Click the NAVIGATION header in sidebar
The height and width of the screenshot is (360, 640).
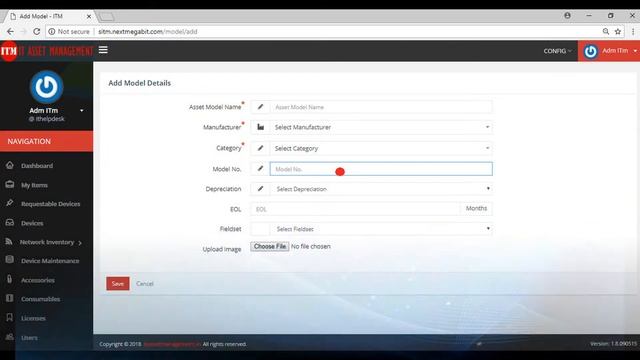click(x=47, y=141)
